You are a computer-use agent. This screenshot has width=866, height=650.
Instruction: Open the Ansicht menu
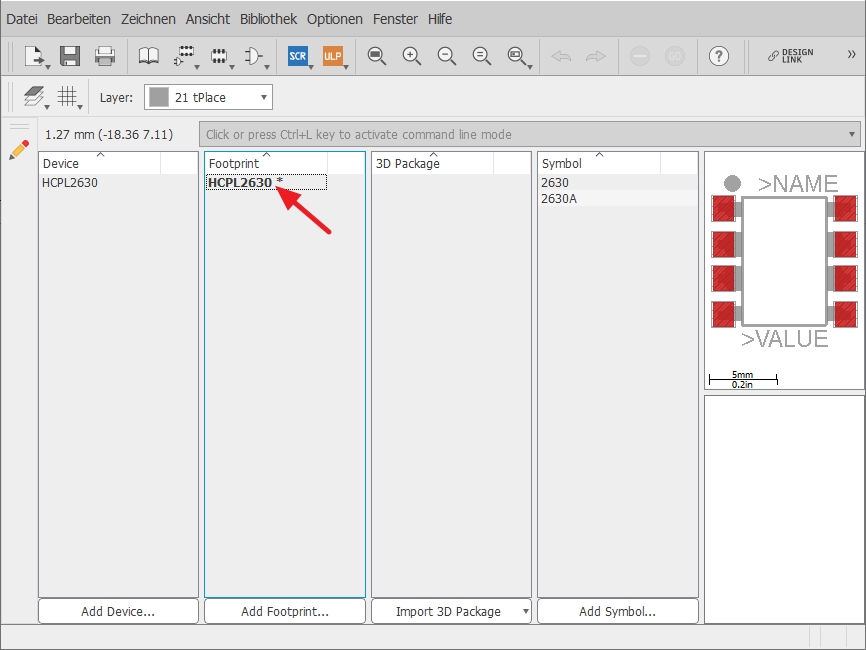tap(208, 19)
